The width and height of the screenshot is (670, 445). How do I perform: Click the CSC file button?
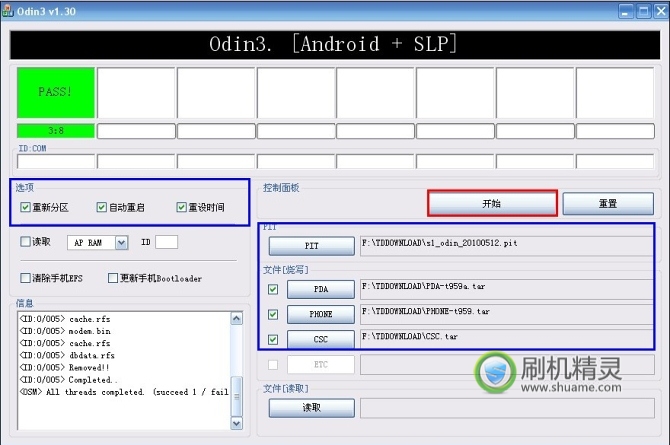pyautogui.click(x=320, y=339)
